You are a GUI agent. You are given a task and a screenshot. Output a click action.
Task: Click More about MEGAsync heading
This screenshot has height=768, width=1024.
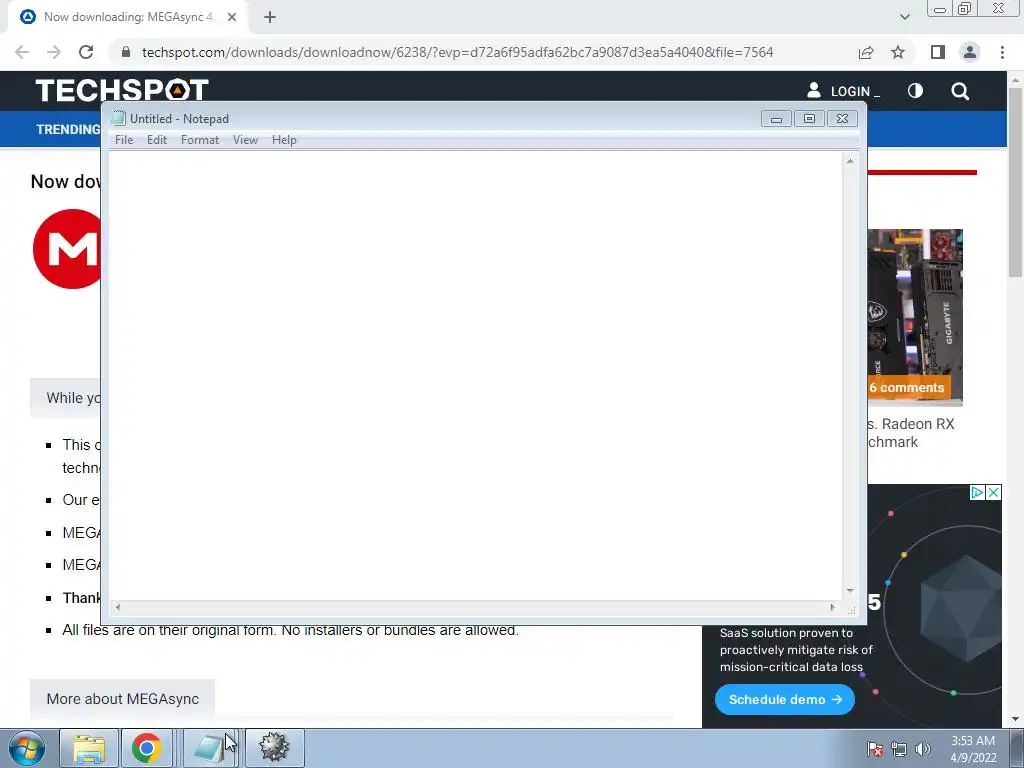pyautogui.click(x=123, y=699)
